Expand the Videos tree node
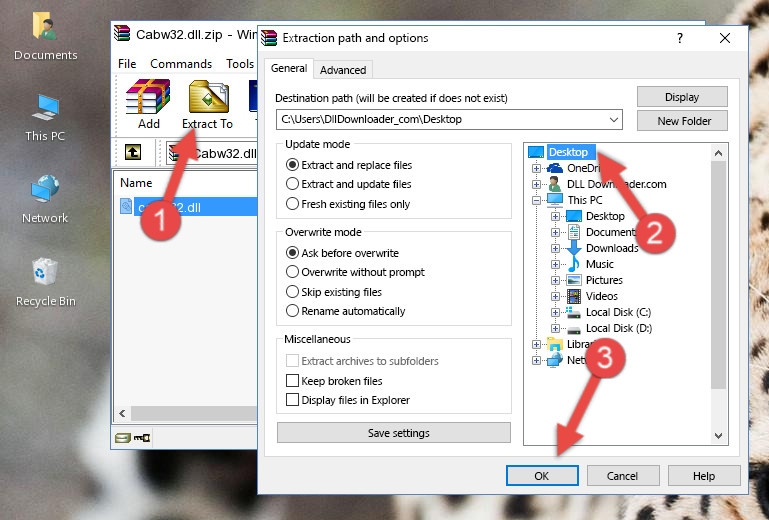Image resolution: width=769 pixels, height=520 pixels. pos(555,296)
